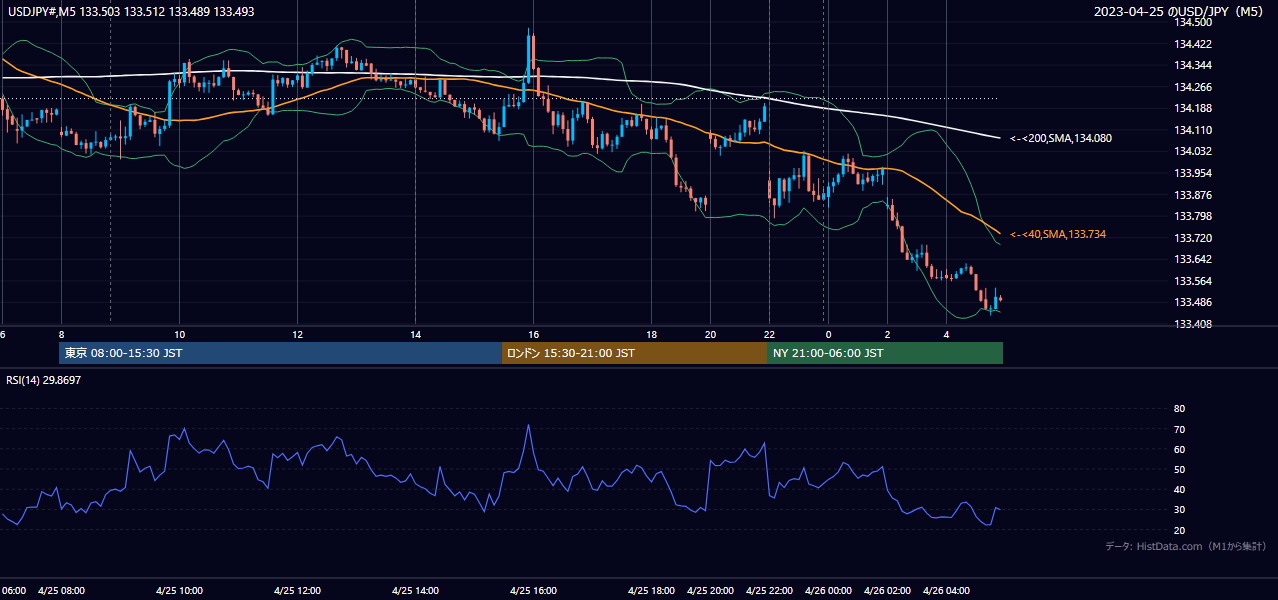
Task: Click the RSI axis value 40
Action: [1179, 489]
